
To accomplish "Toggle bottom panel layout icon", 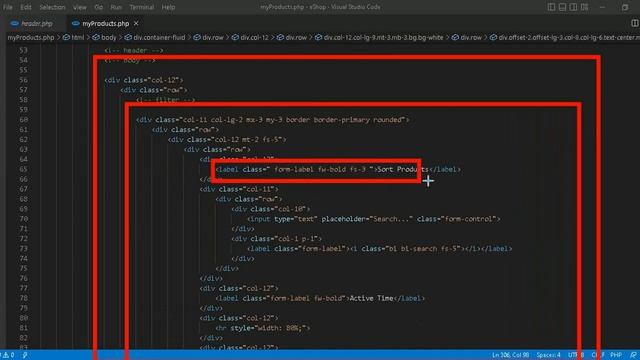I will pyautogui.click(x=562, y=7).
